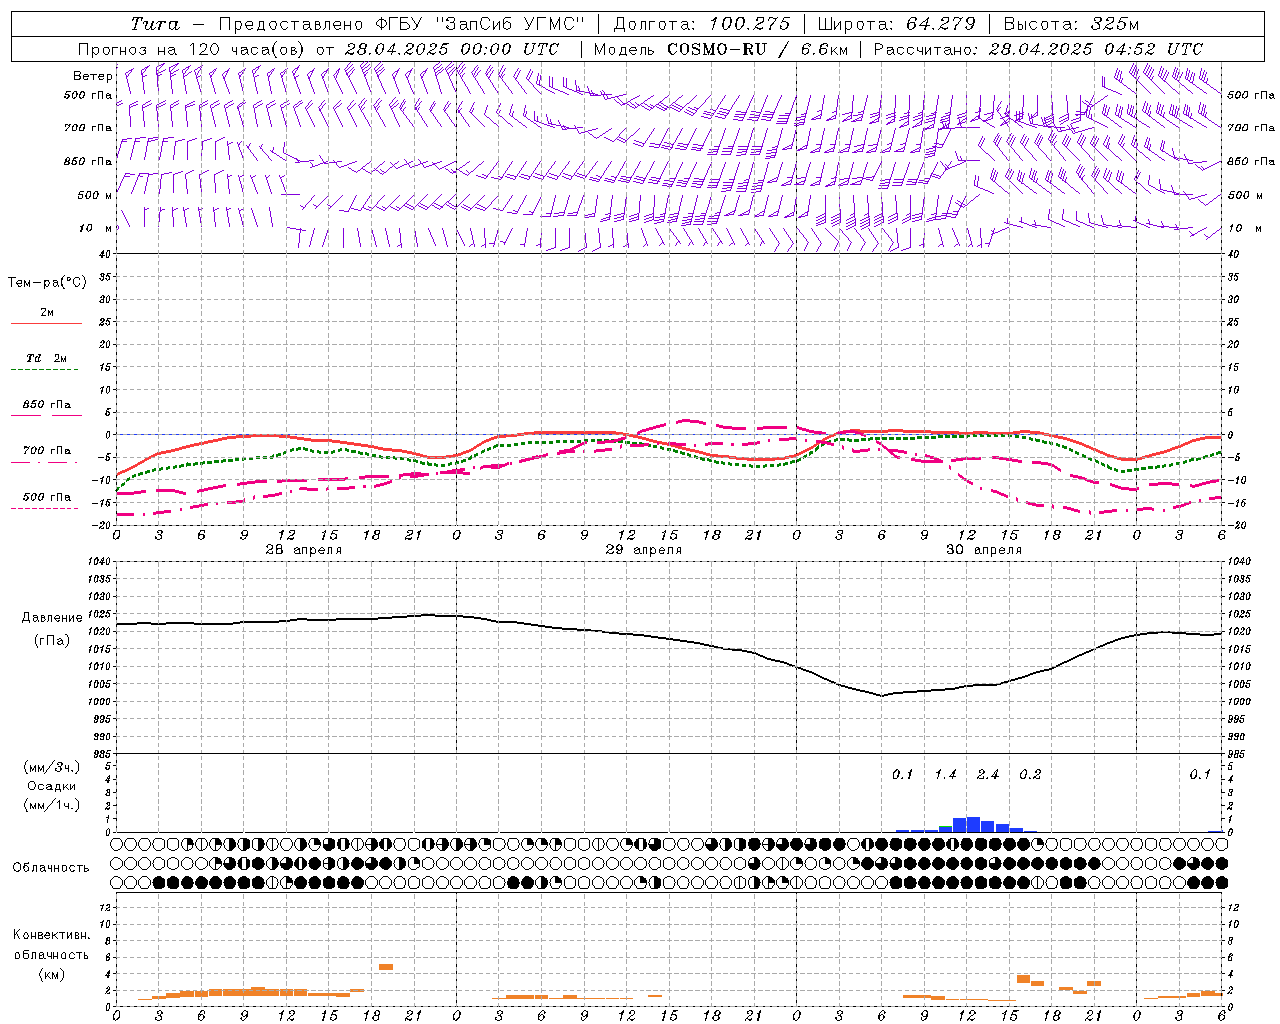Click the "2.4" precipitation amount

(x=988, y=774)
